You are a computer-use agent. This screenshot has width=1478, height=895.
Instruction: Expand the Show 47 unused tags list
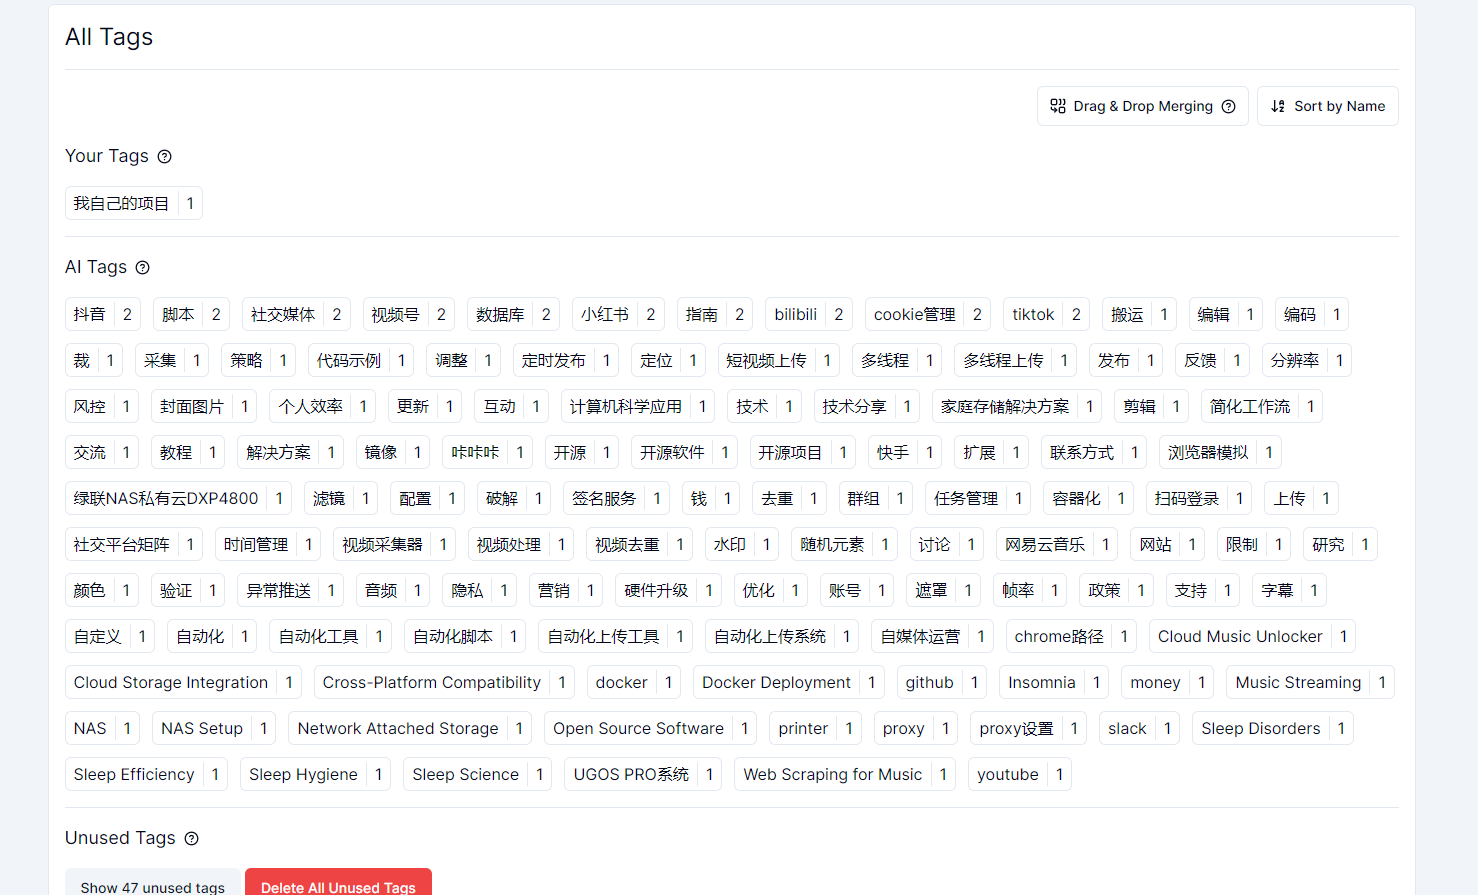point(152,886)
